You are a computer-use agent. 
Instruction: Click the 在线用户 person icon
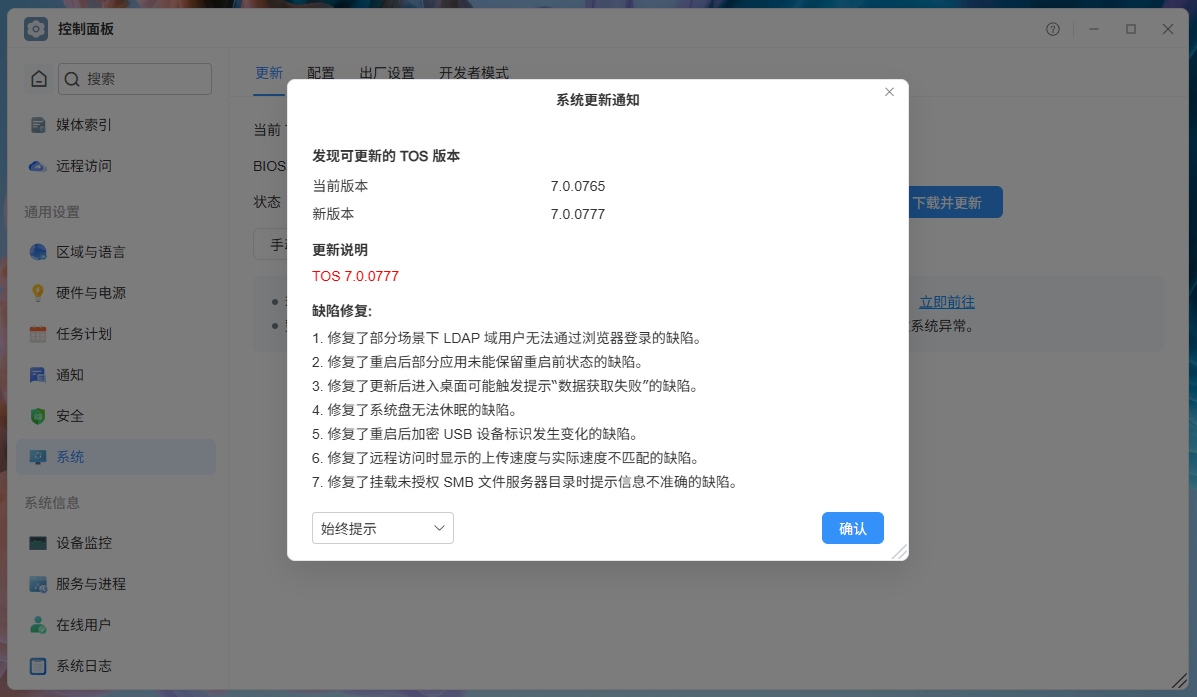click(37, 624)
